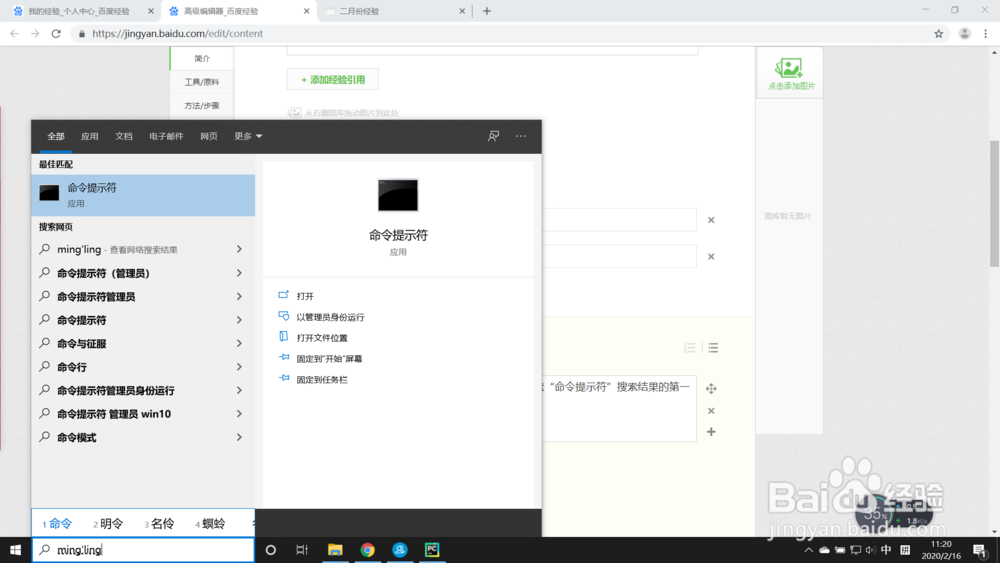Add a new step with the plus icon
1000x563 pixels.
coord(711,432)
